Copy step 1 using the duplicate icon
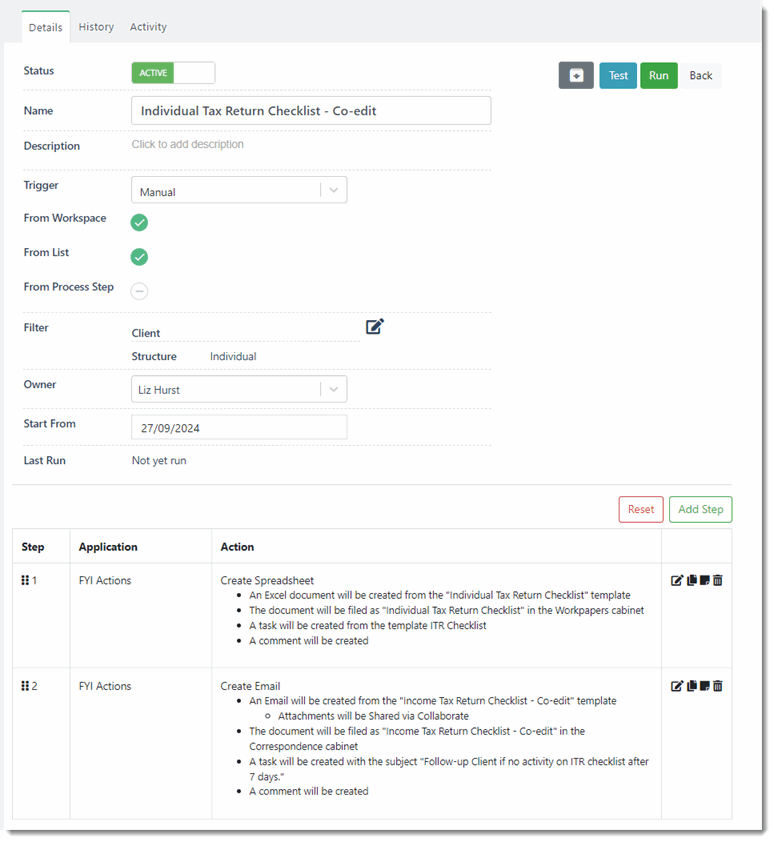 tap(691, 580)
